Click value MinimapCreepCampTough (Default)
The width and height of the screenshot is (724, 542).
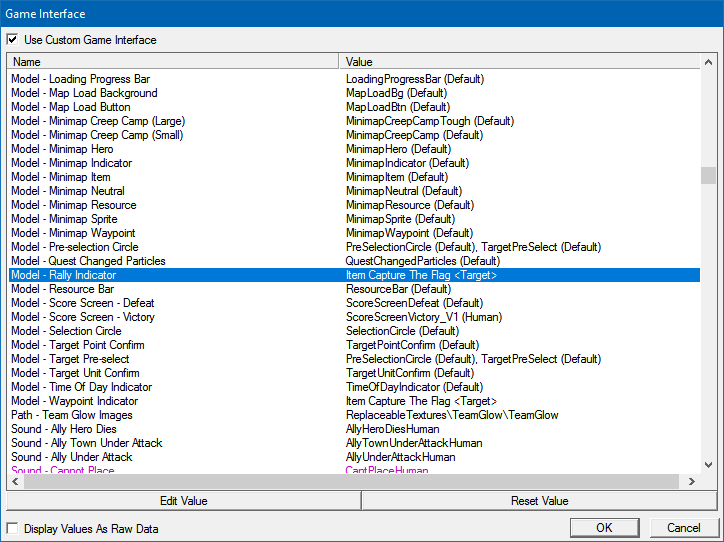click(x=430, y=121)
